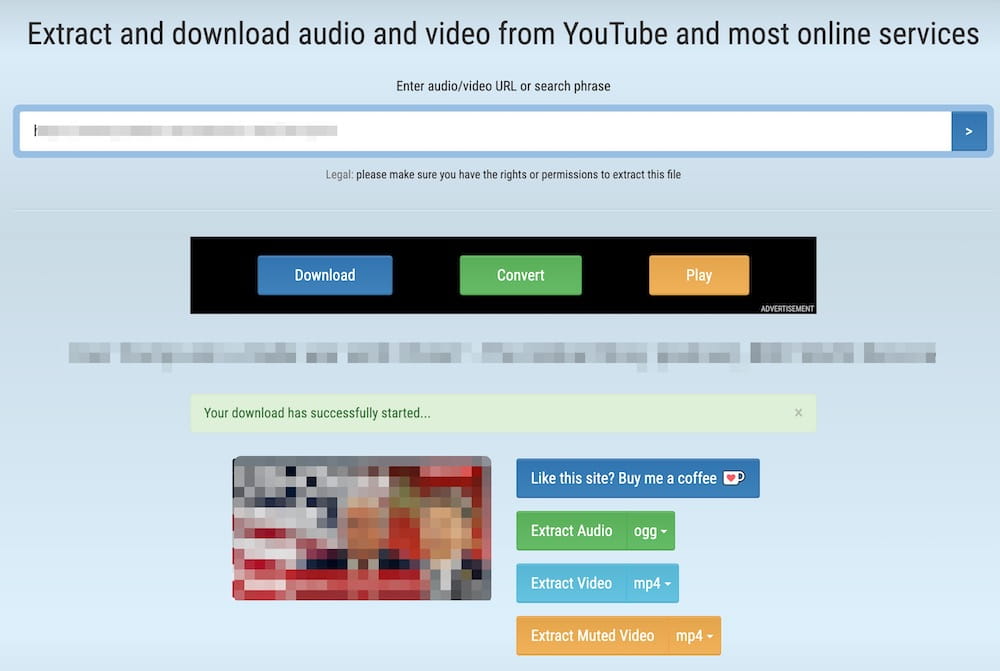Click the 'Enter audio/video URL or search phrase' label

click(503, 86)
